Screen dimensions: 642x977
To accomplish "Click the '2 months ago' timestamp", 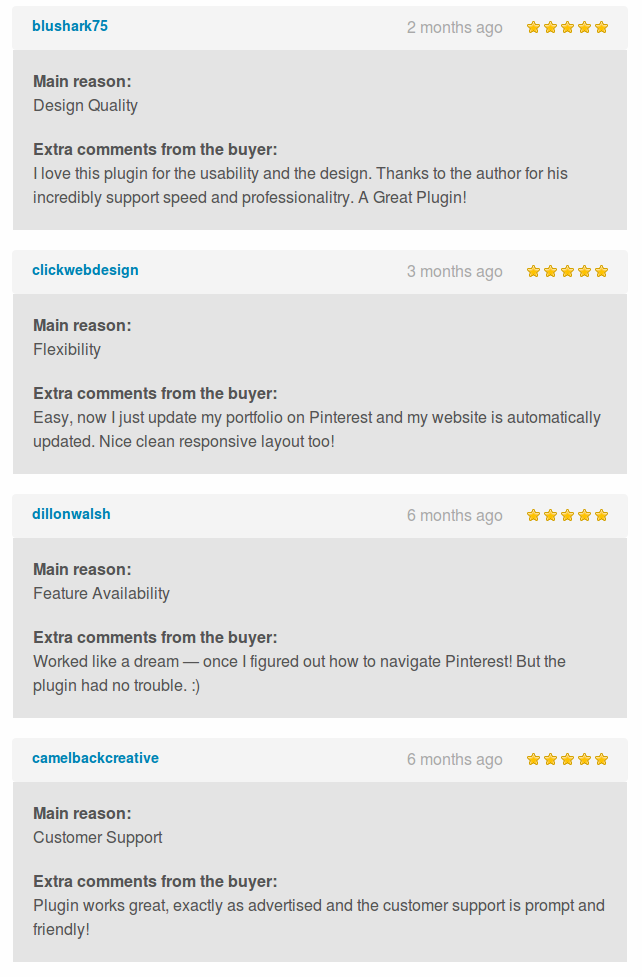I will 454,28.
